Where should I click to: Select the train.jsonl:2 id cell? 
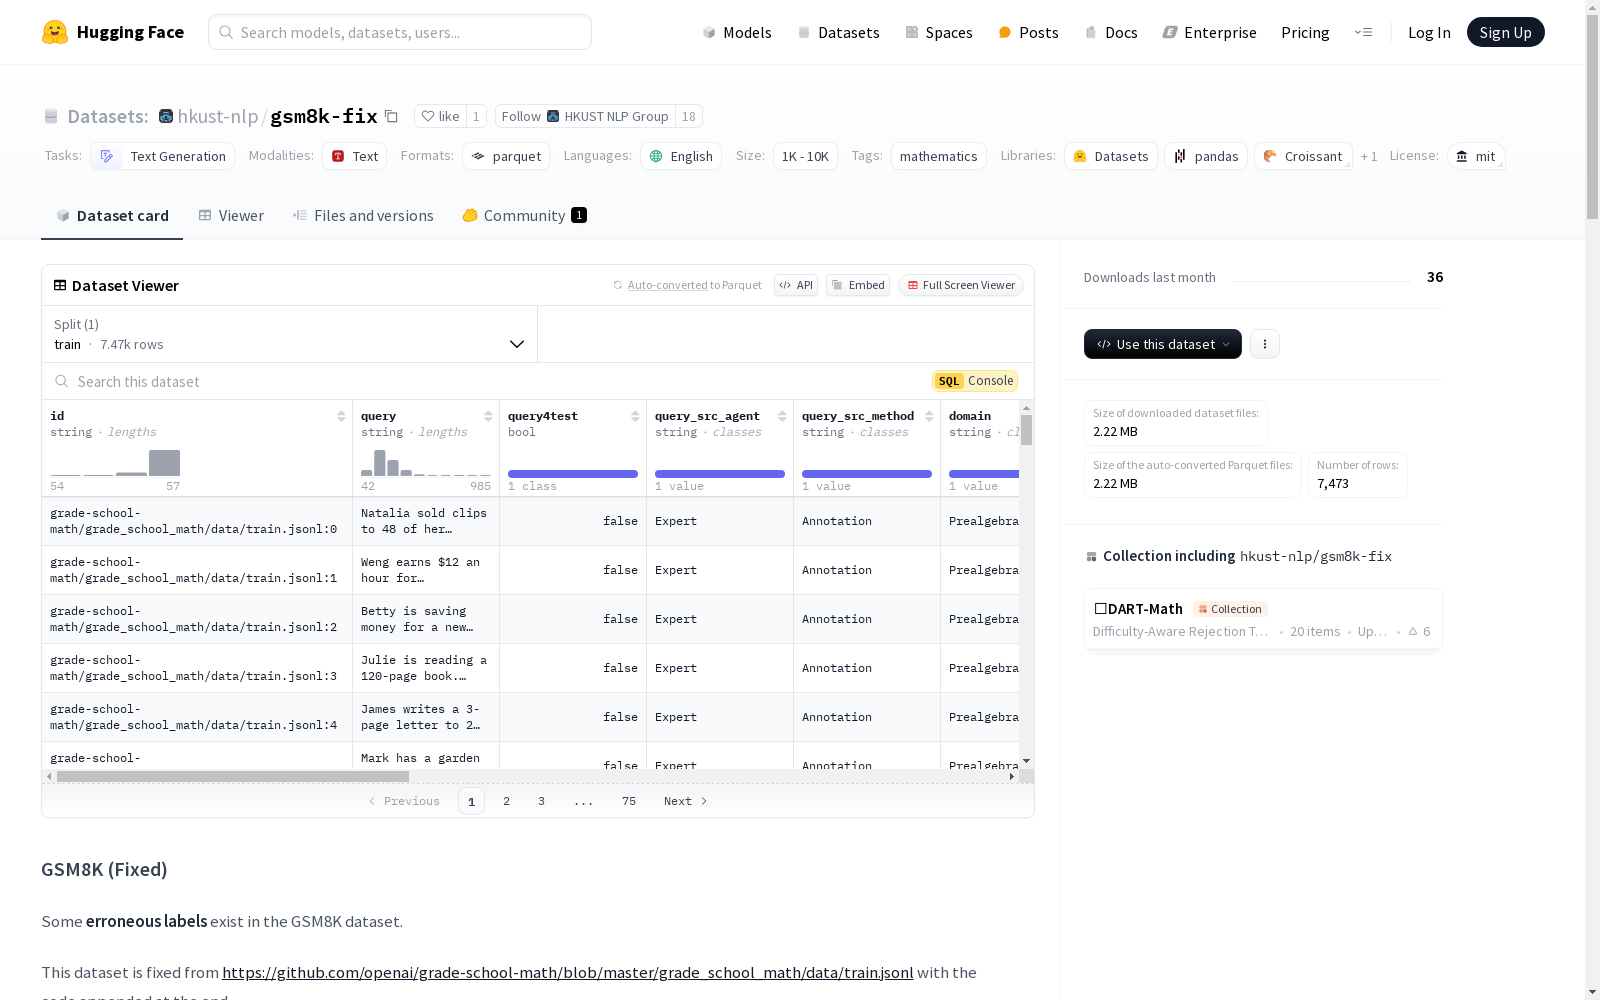pyautogui.click(x=197, y=619)
